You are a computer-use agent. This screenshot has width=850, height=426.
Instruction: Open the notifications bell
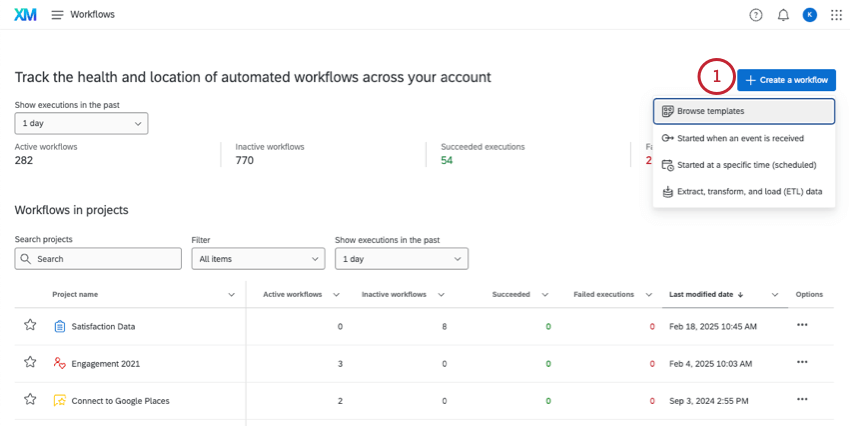tap(783, 15)
